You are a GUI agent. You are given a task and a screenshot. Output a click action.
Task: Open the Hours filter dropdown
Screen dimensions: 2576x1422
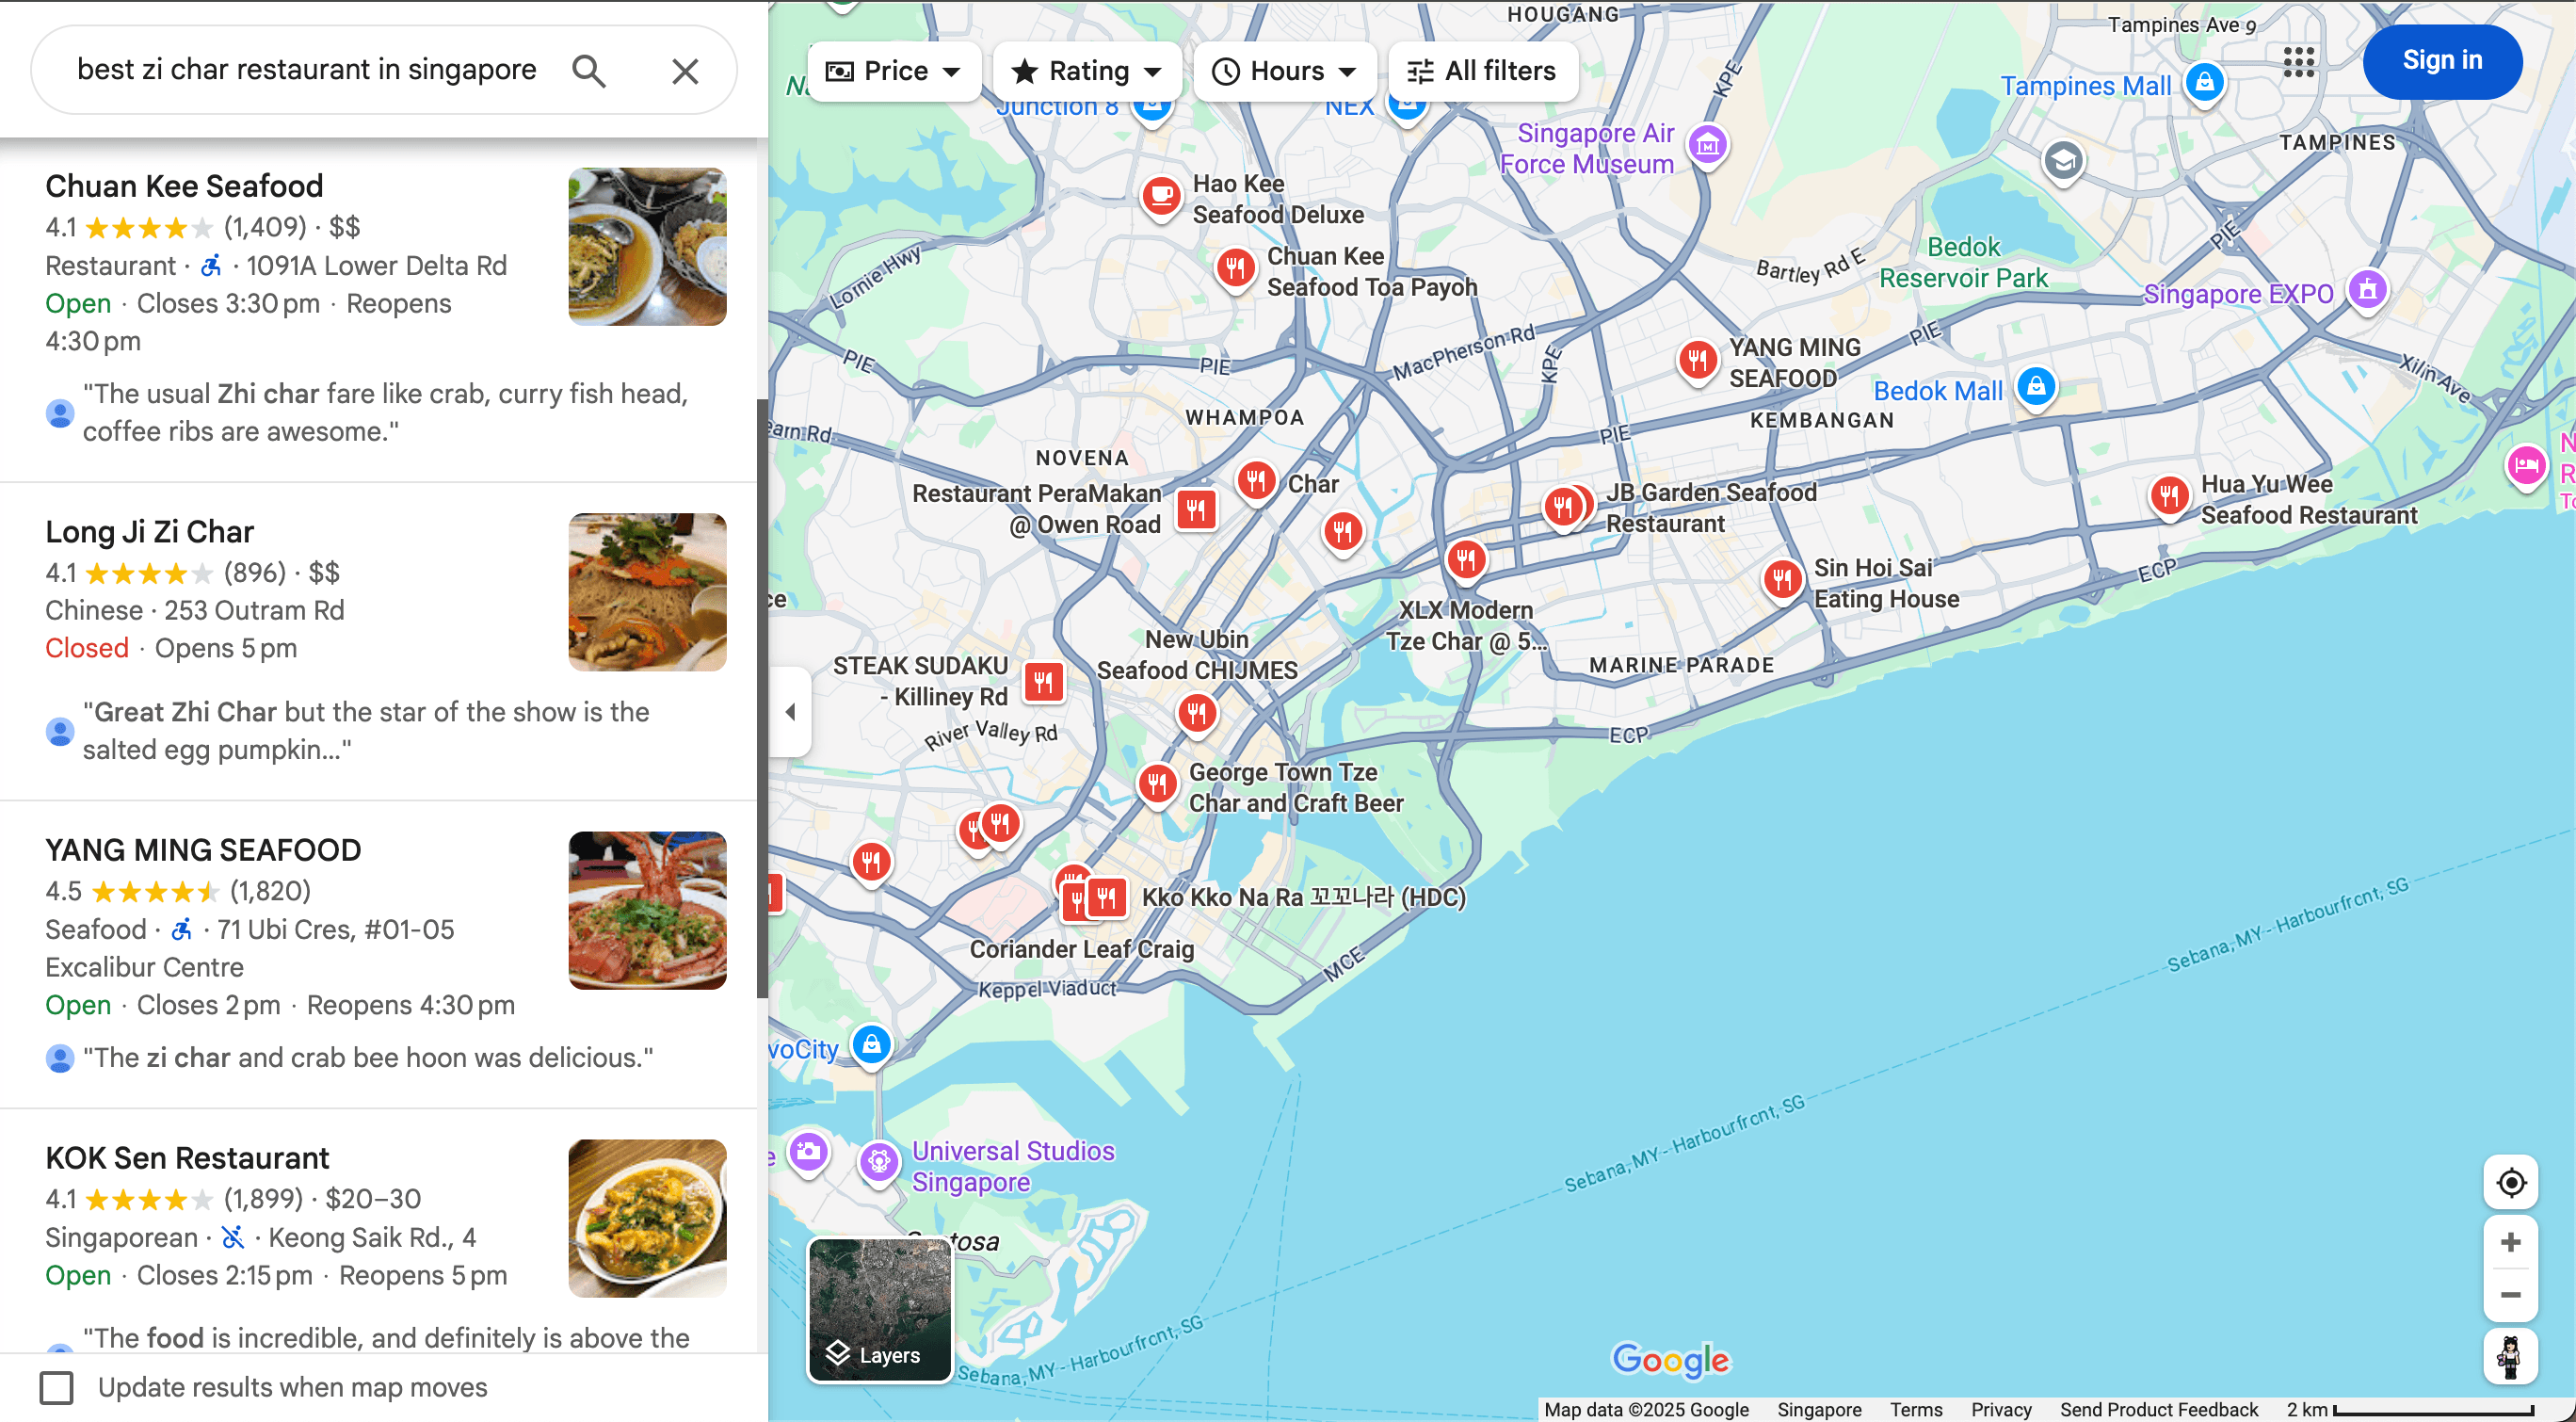pos(1284,71)
